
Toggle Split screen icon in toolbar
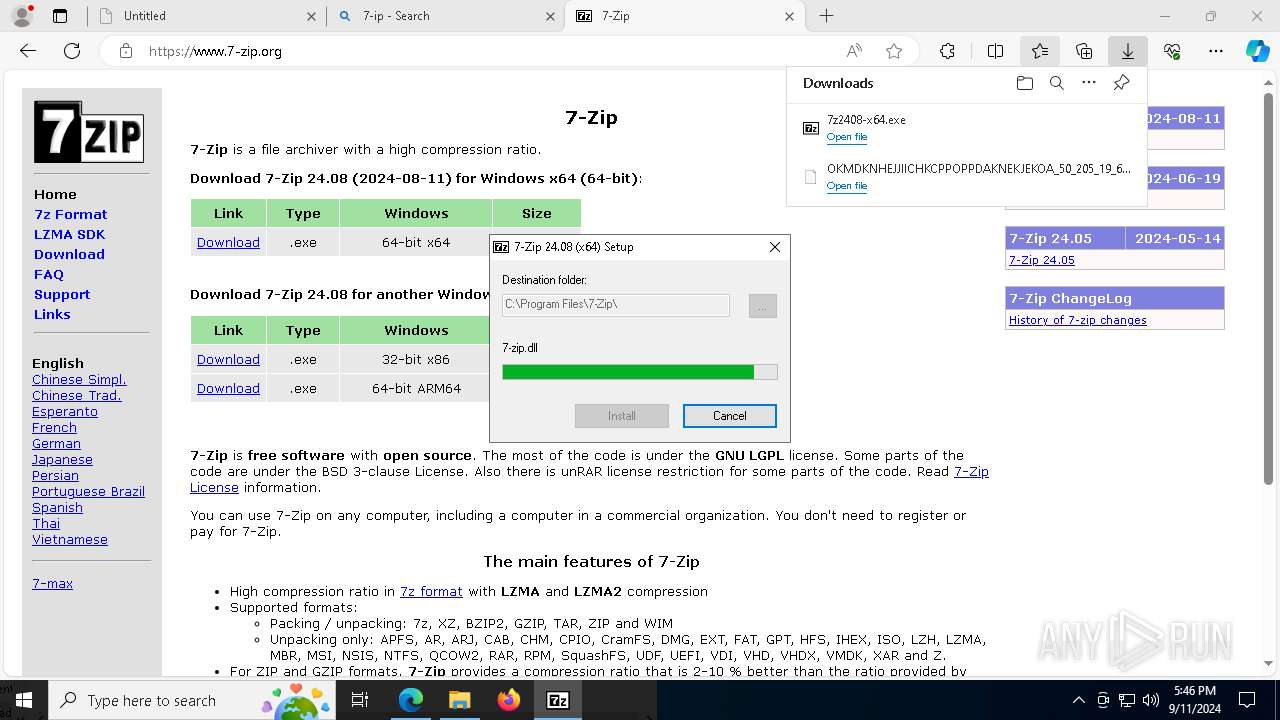click(995, 51)
